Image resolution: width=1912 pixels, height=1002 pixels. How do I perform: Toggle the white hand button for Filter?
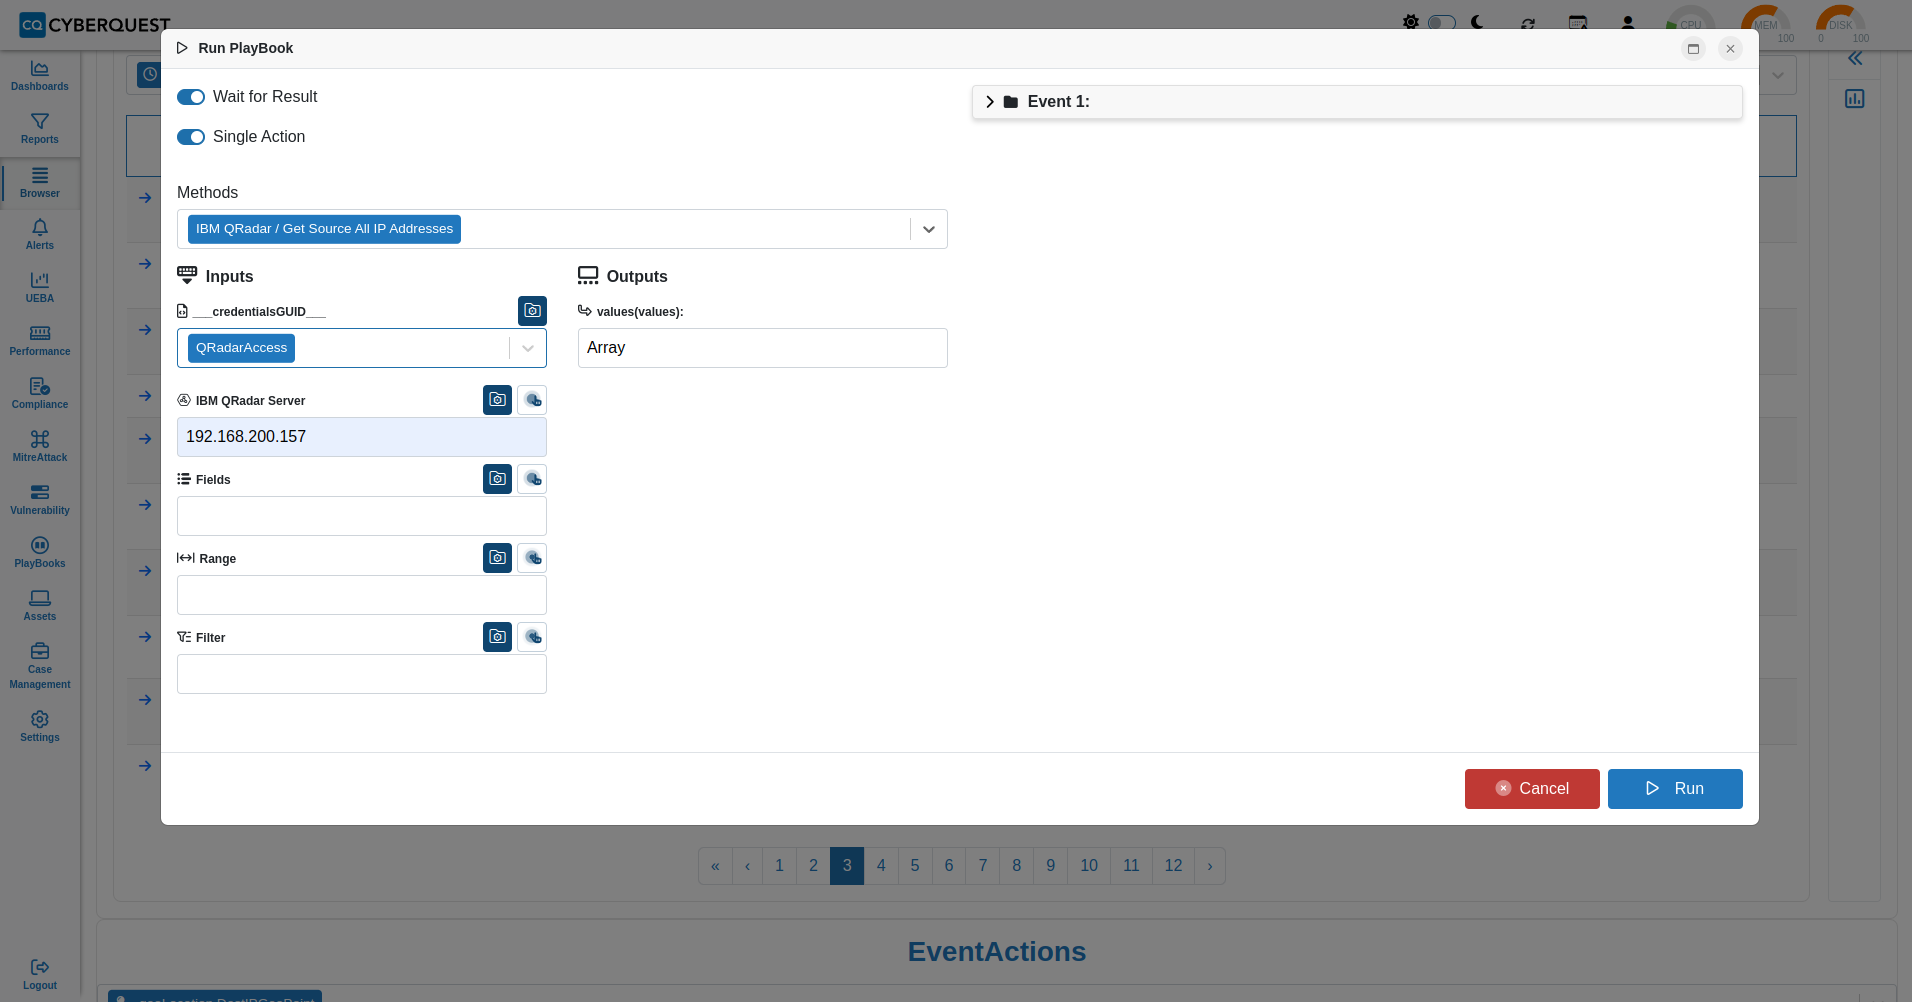532,637
